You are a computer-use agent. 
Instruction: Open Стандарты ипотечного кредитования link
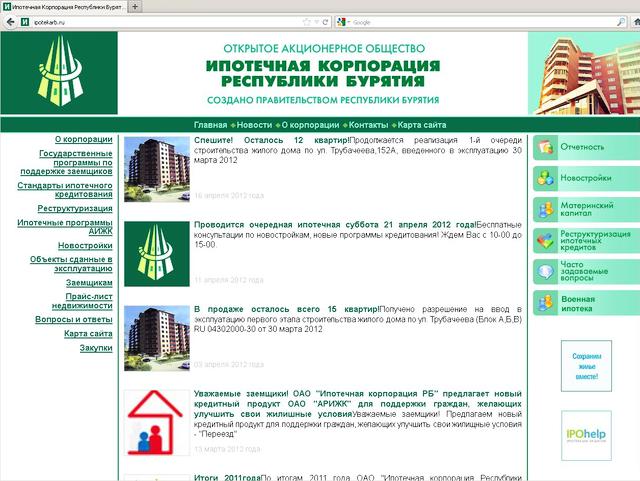65,190
